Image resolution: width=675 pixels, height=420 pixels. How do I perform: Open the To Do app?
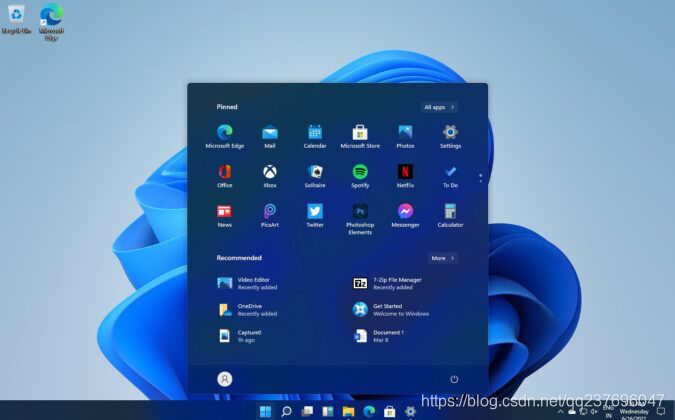pos(450,176)
